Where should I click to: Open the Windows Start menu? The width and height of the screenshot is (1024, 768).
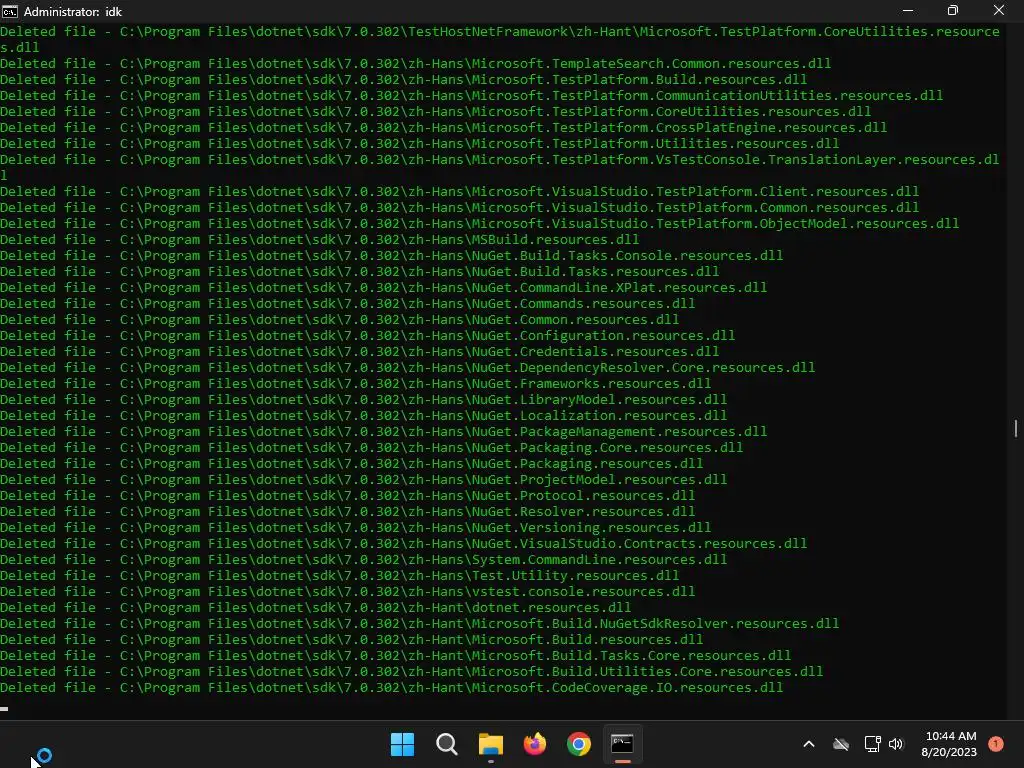[402, 744]
